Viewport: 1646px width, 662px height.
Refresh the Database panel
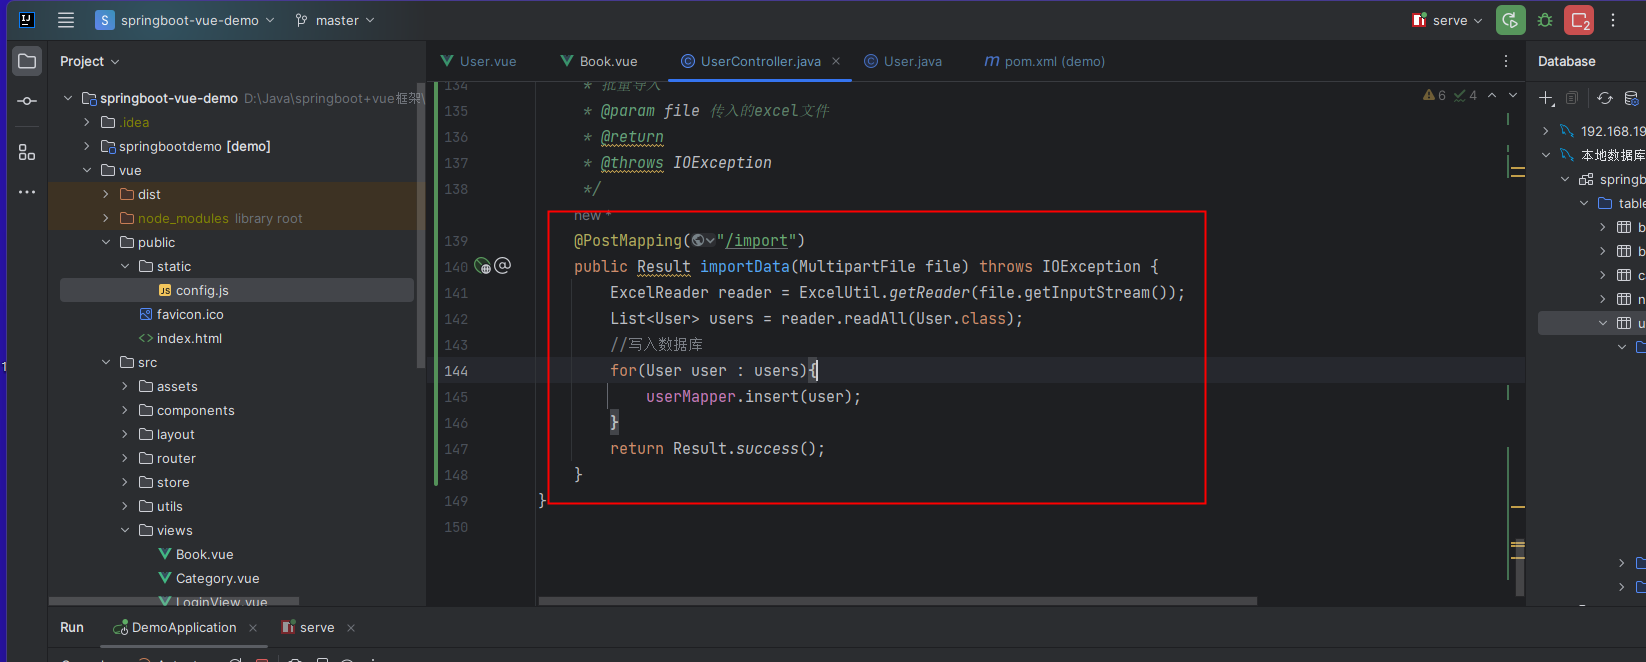(x=1604, y=98)
